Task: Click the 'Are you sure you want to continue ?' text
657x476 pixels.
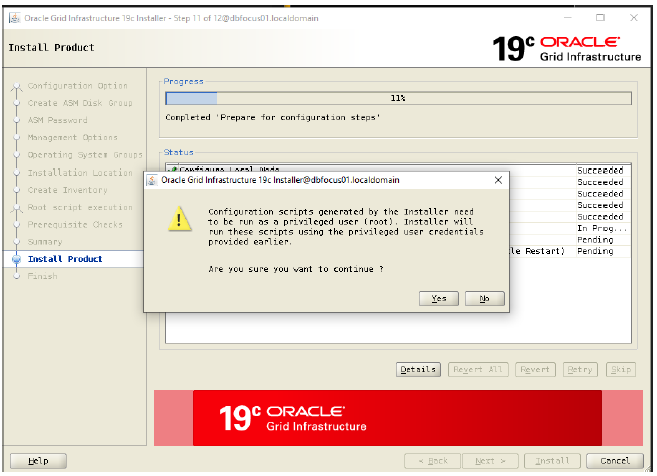Action: pos(296,269)
